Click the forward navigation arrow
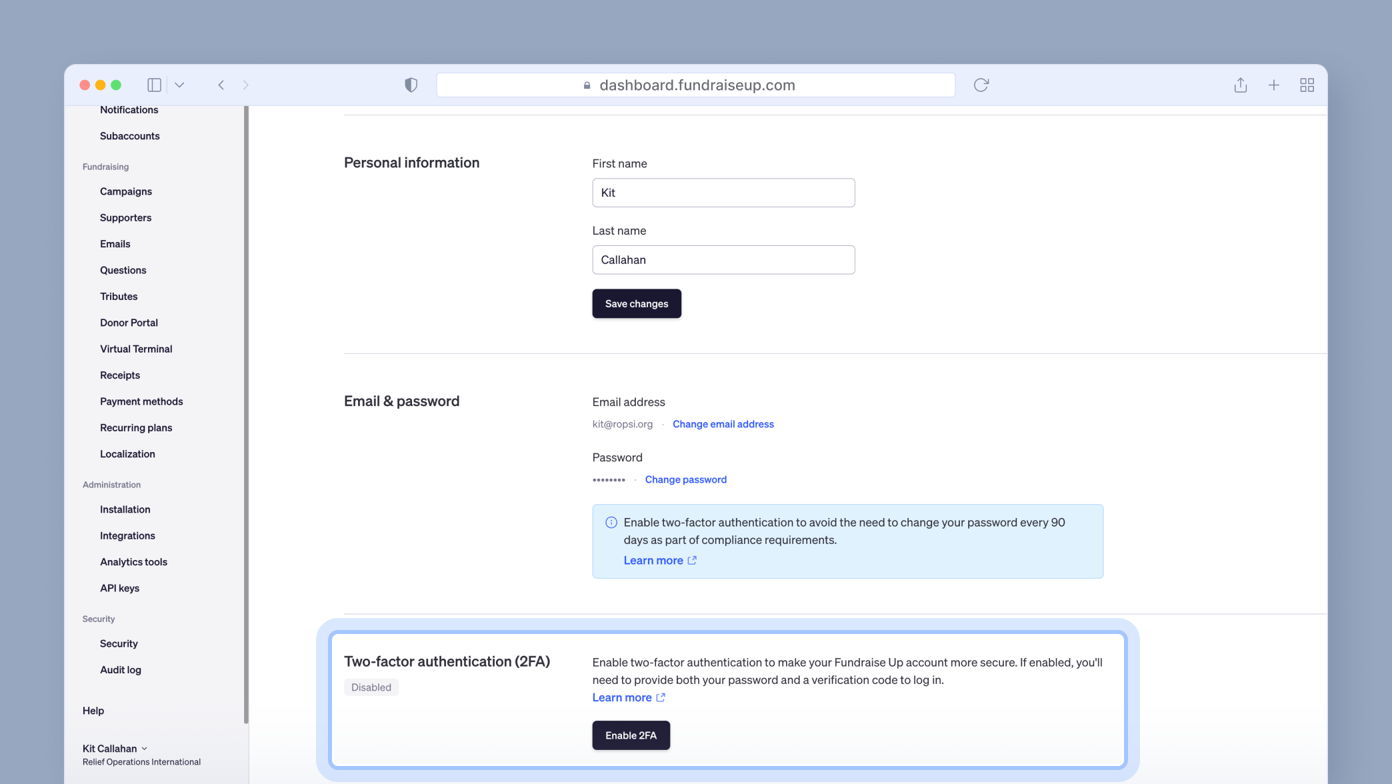This screenshot has width=1392, height=784. [x=246, y=85]
